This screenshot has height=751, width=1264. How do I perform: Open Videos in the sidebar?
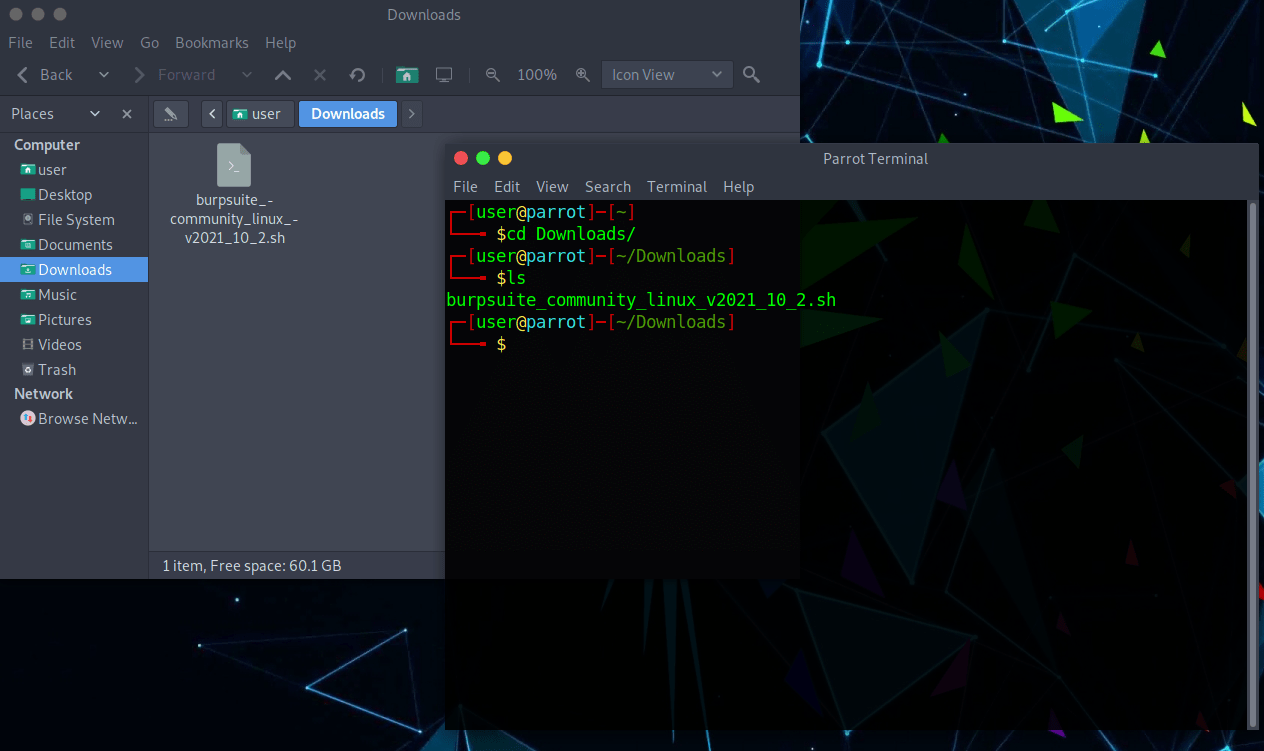click(74, 345)
